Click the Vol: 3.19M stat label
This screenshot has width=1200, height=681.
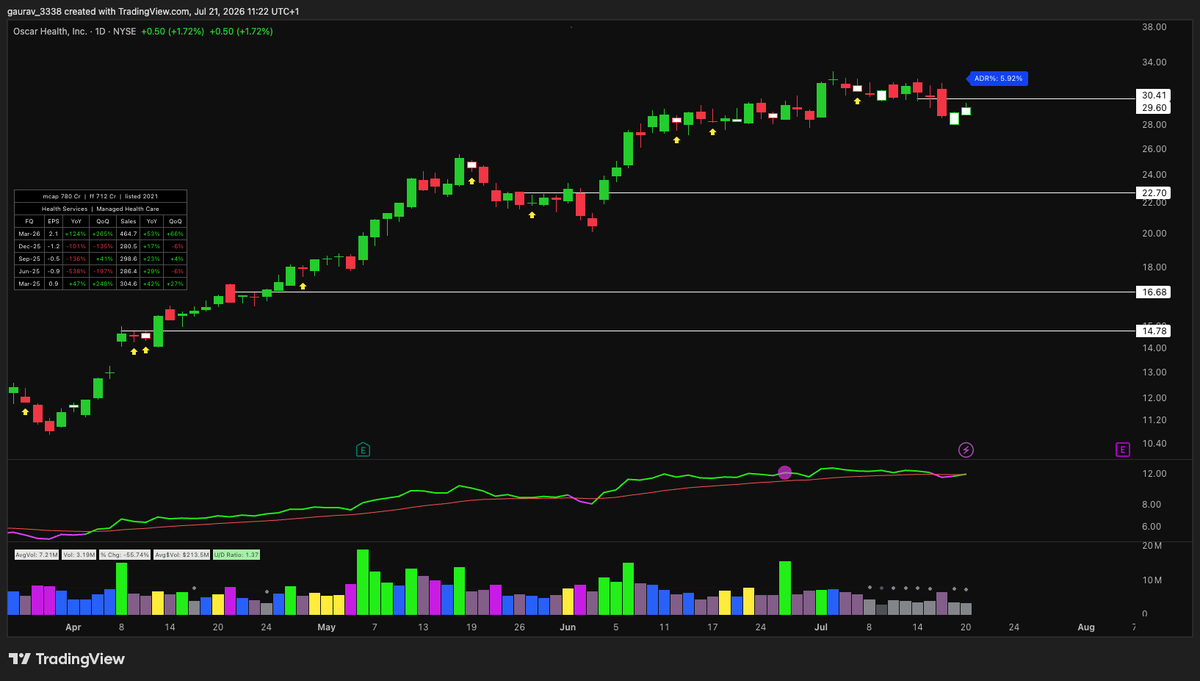(x=79, y=555)
